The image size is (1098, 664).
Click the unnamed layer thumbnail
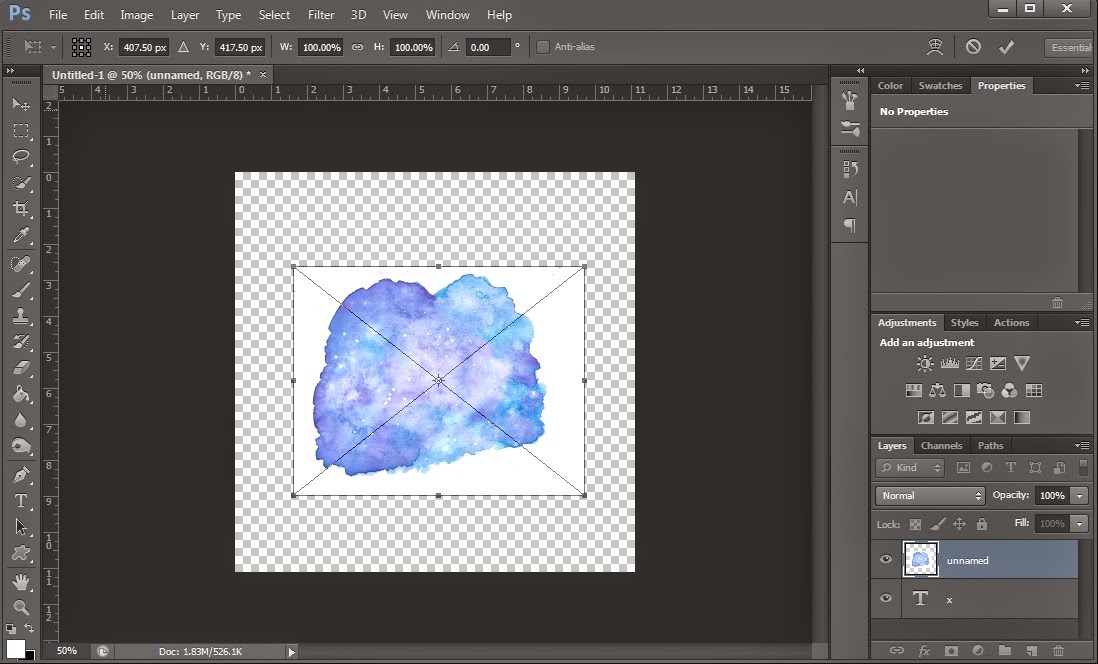(920, 559)
